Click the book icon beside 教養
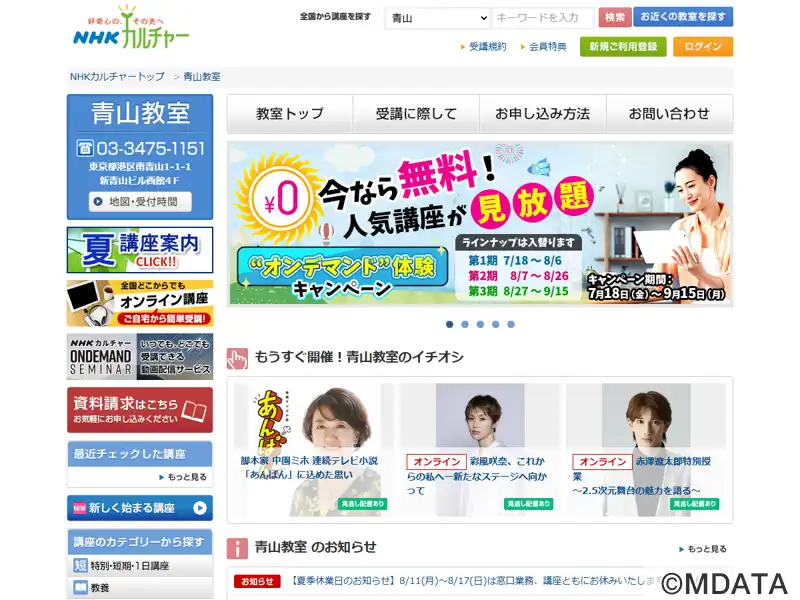Image resolution: width=800 pixels, height=600 pixels. point(81,587)
